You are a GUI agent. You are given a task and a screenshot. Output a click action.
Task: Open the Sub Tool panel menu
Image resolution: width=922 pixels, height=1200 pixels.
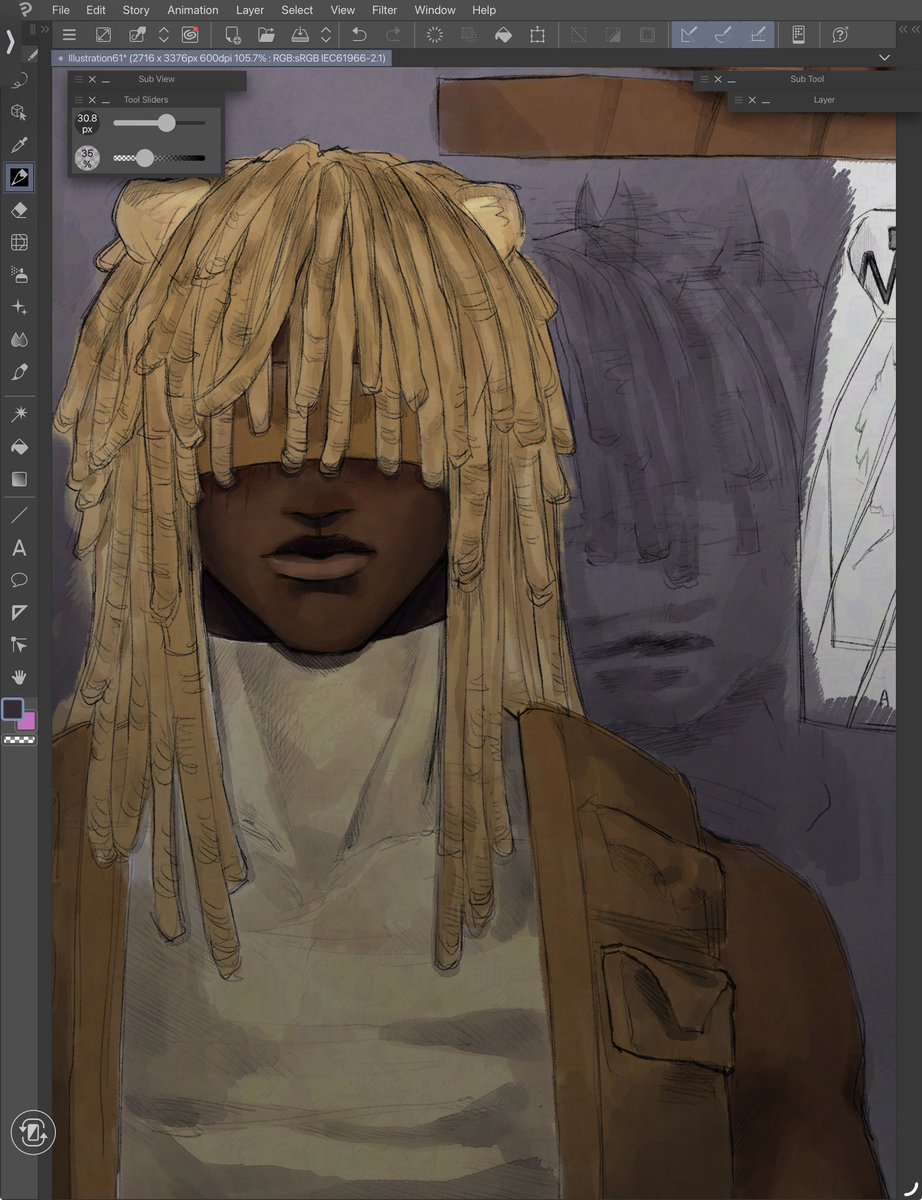coord(704,79)
